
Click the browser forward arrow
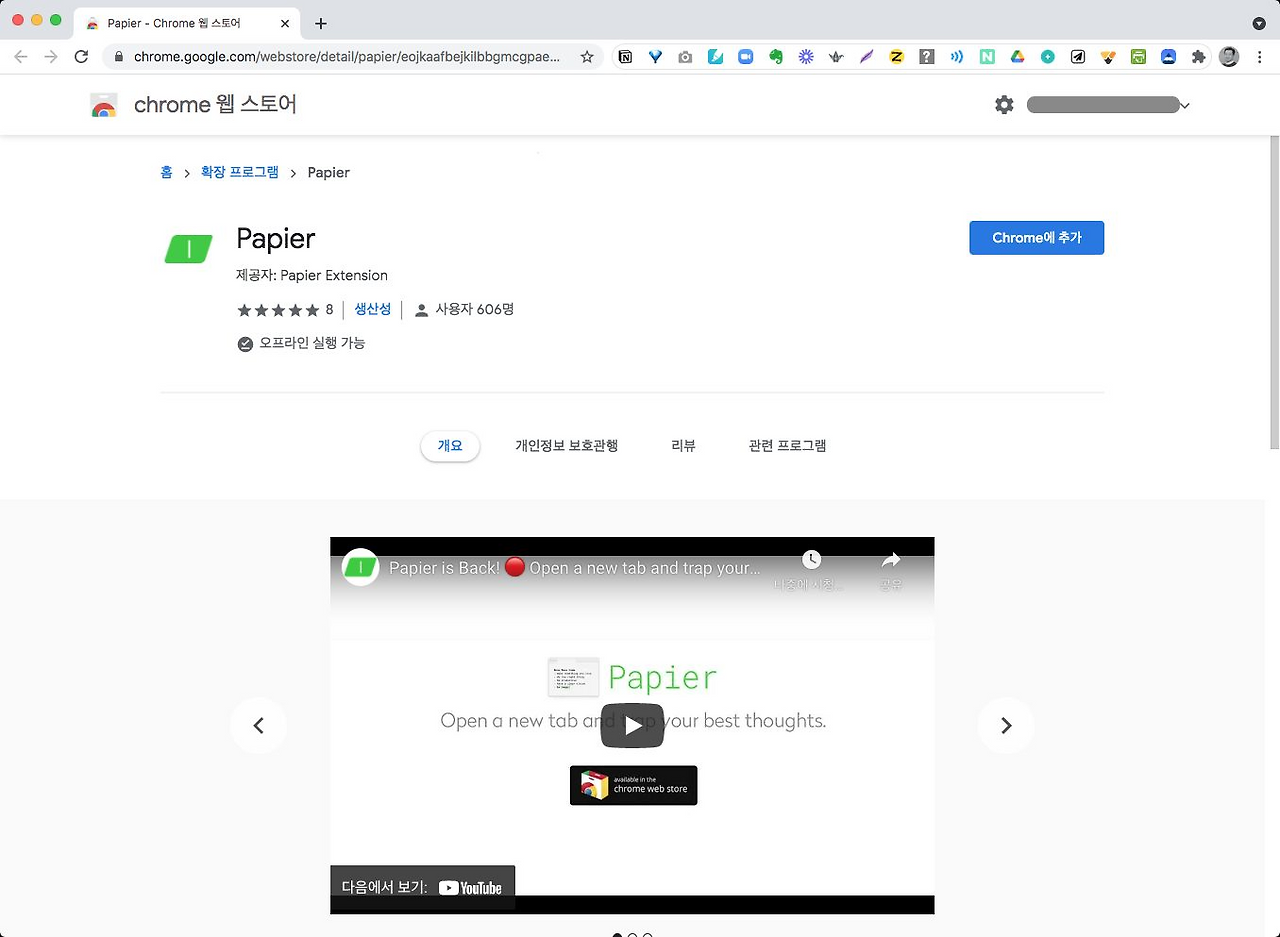51,57
